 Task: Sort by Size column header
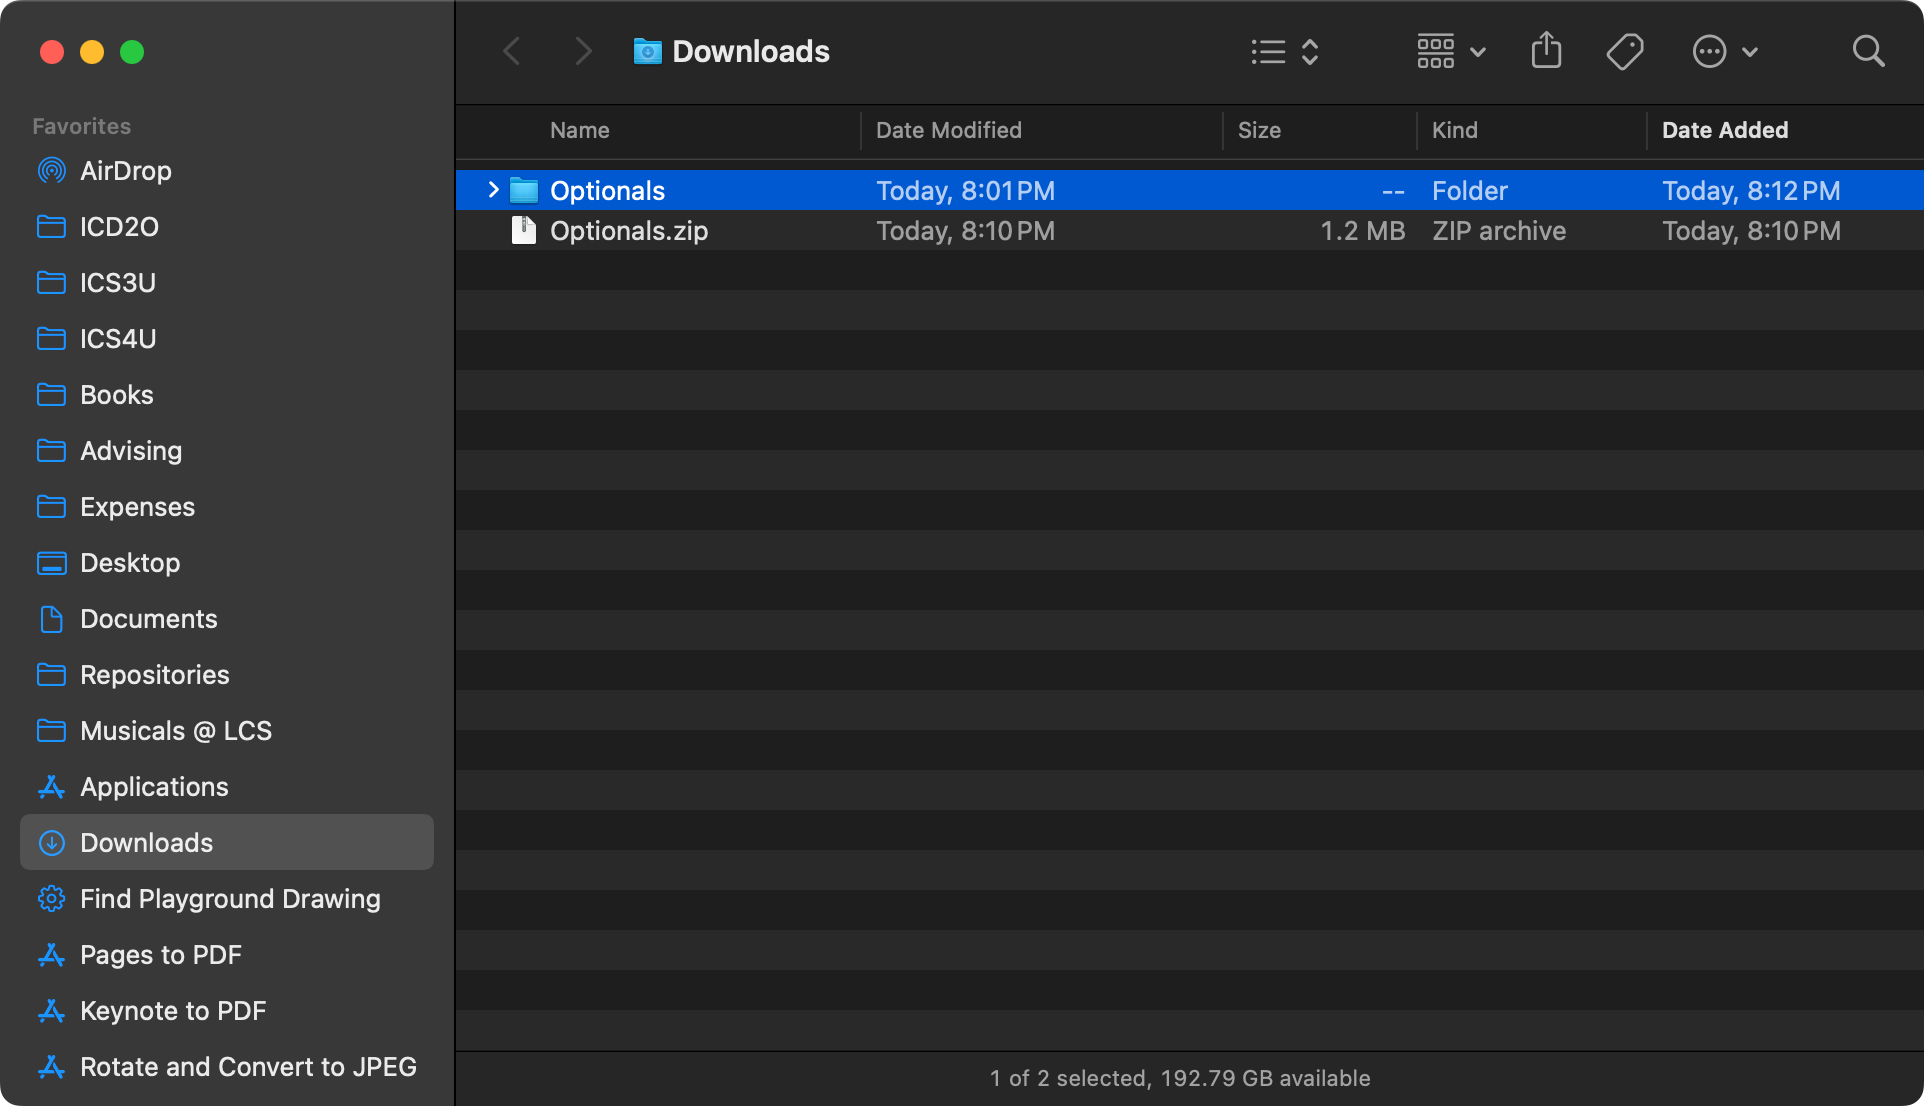1259,130
